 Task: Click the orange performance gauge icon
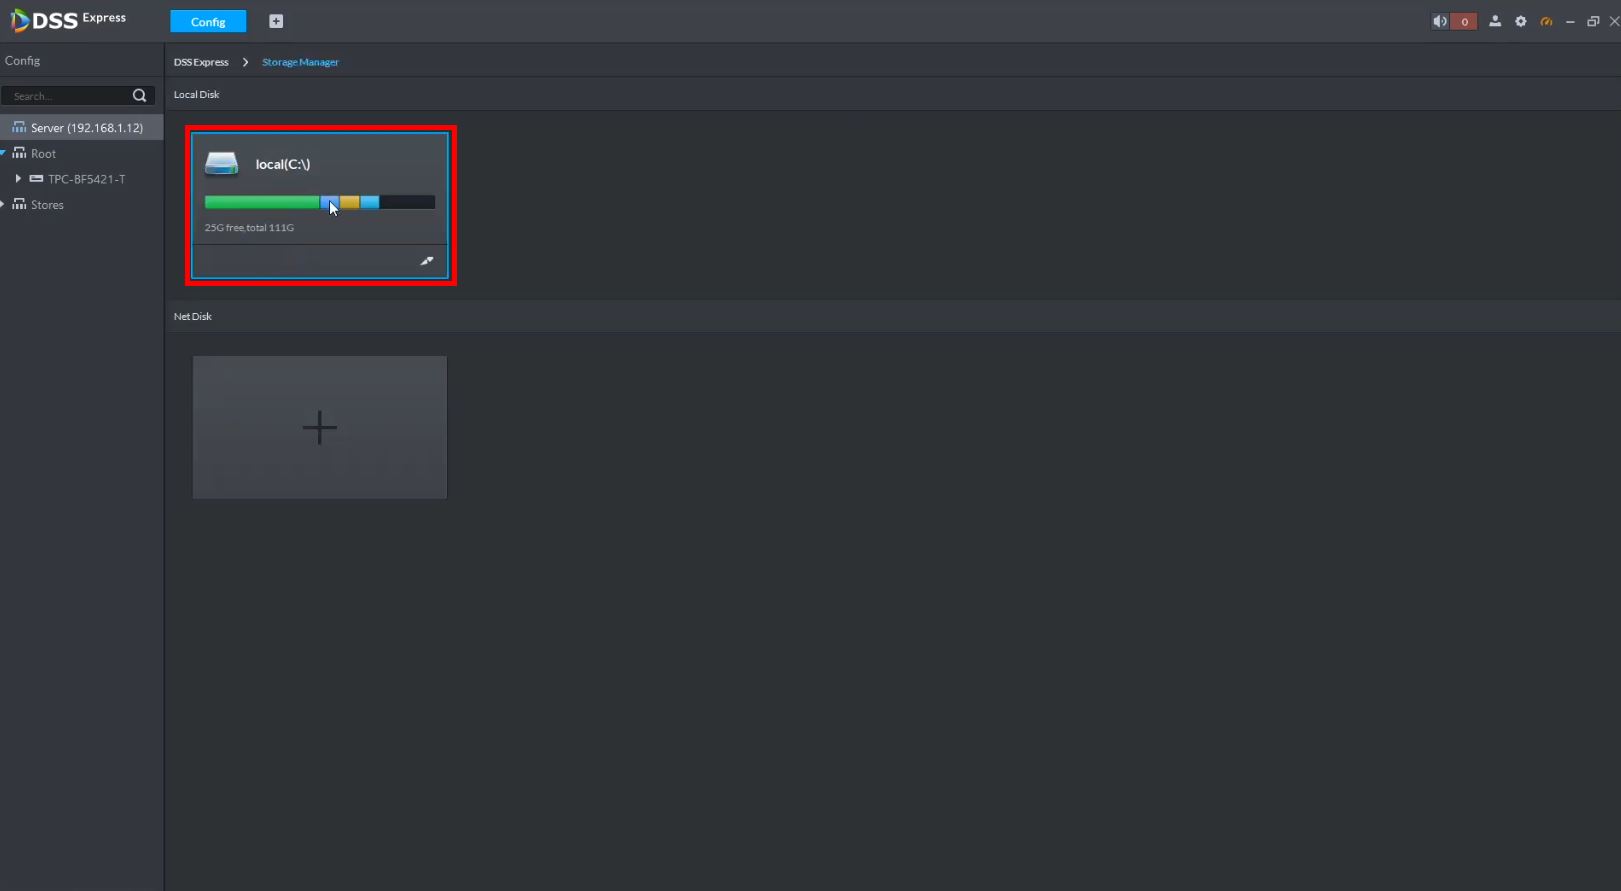(1547, 21)
